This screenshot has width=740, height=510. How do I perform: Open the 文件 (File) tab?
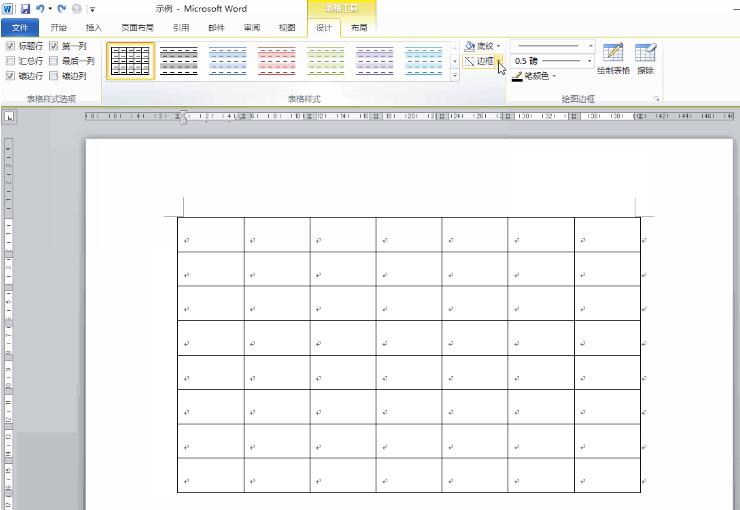click(20, 28)
